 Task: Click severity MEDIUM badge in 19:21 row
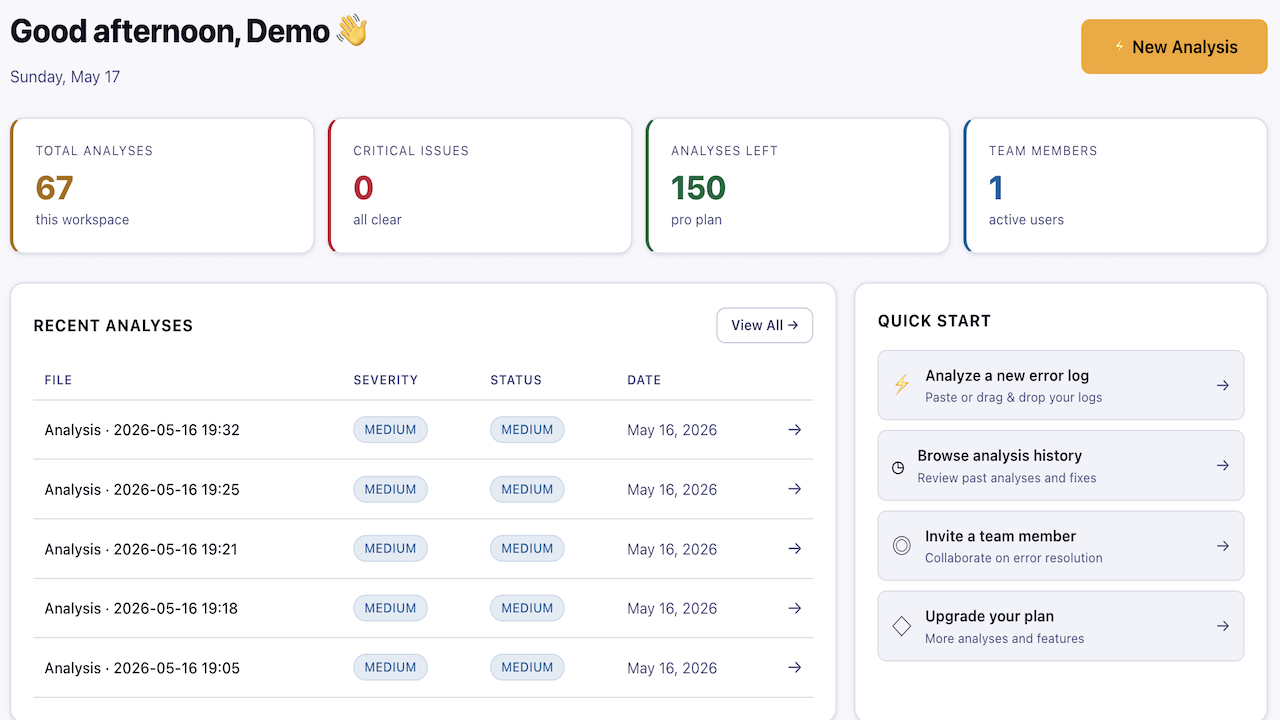click(390, 549)
